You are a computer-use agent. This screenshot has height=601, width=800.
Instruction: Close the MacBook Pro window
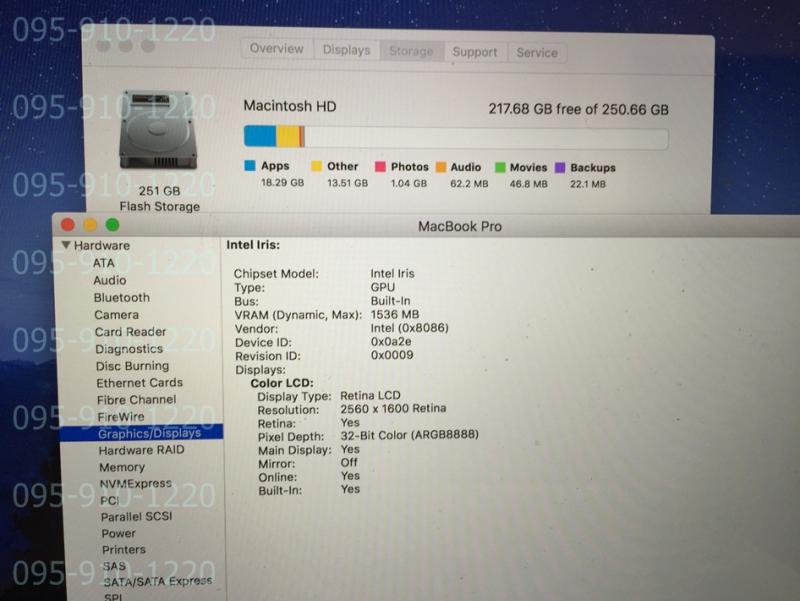pos(68,224)
